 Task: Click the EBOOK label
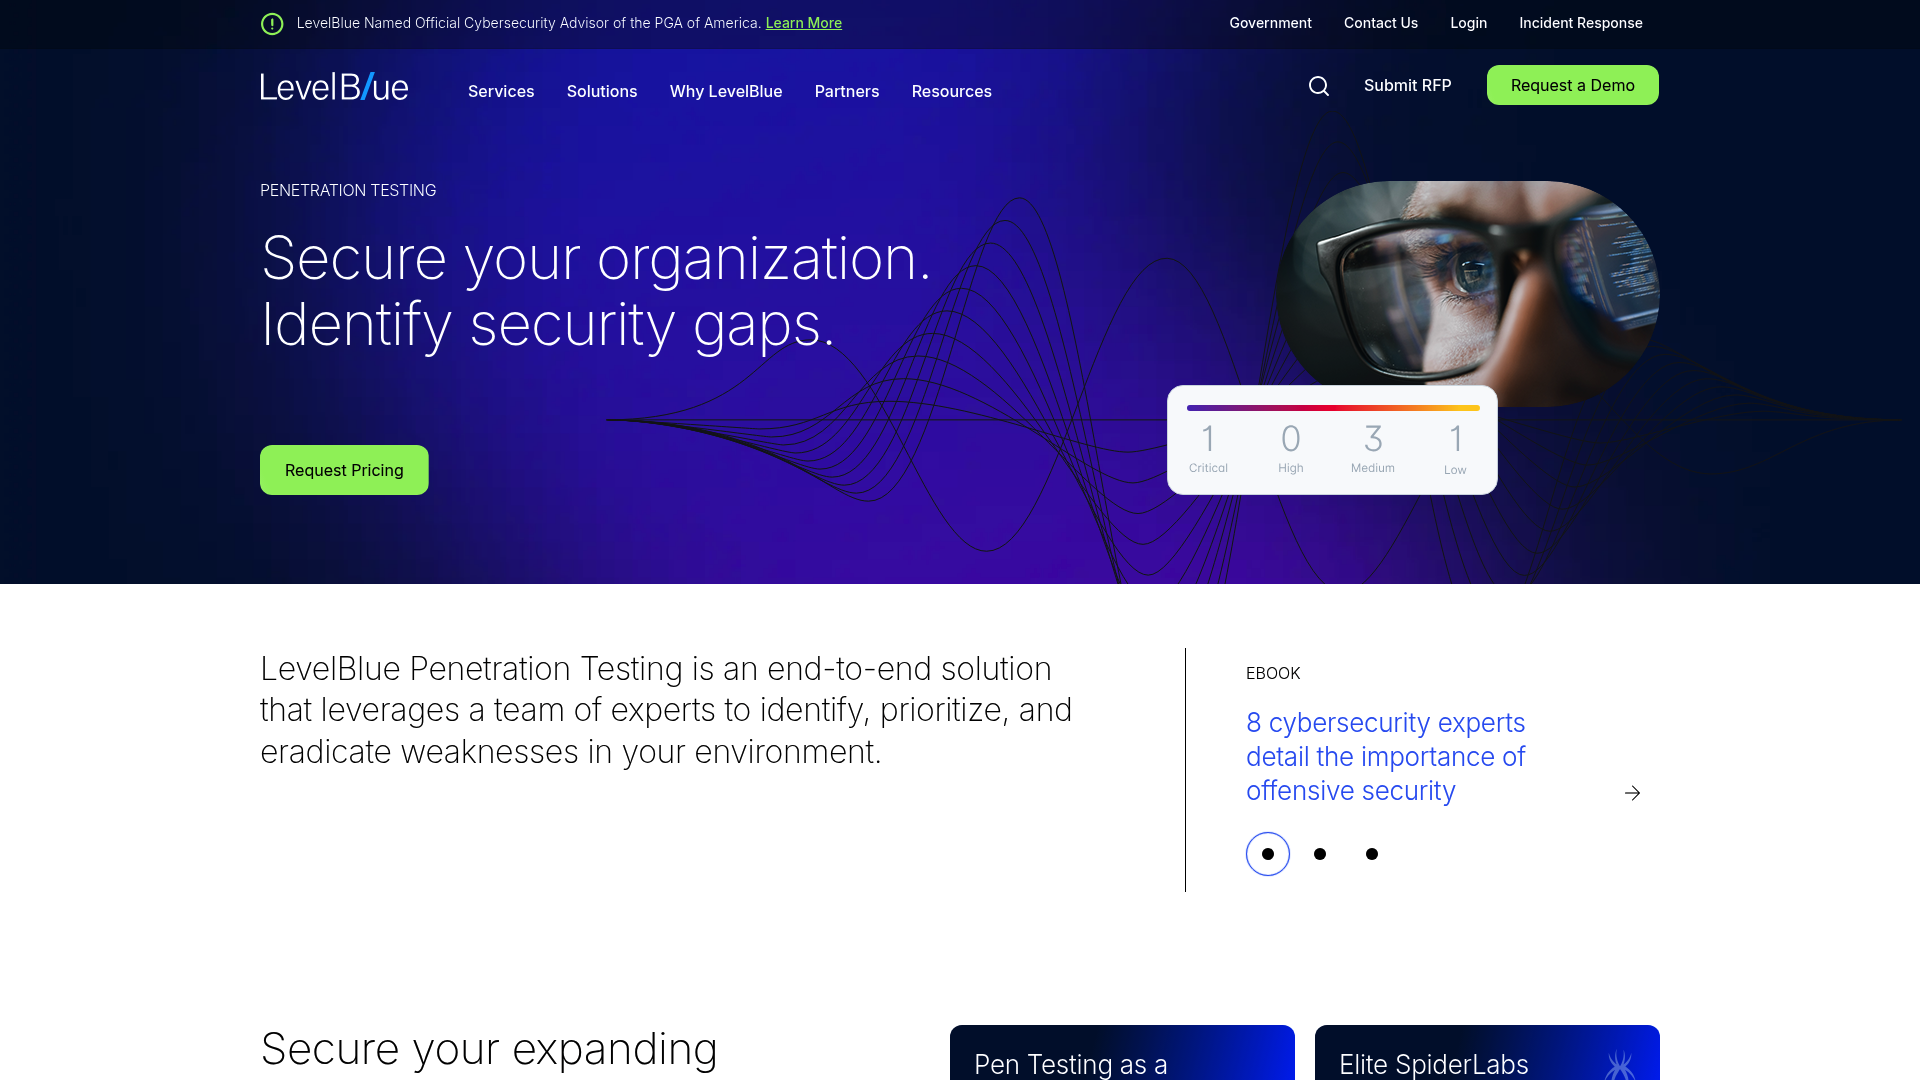click(x=1273, y=673)
